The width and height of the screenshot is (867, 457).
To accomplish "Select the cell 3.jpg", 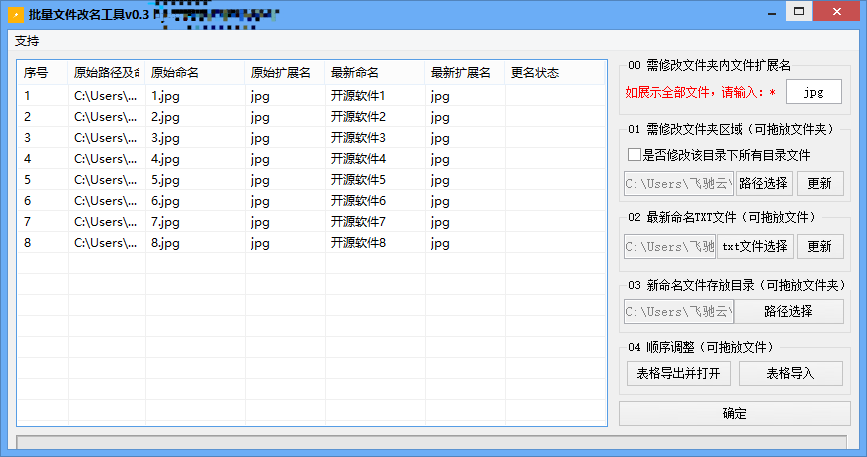I will pyautogui.click(x=195, y=138).
